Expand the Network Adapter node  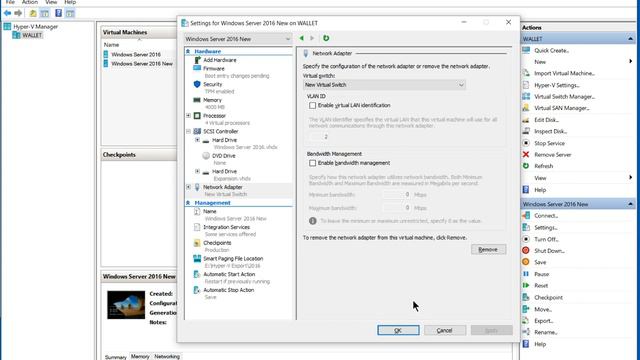pos(189,187)
